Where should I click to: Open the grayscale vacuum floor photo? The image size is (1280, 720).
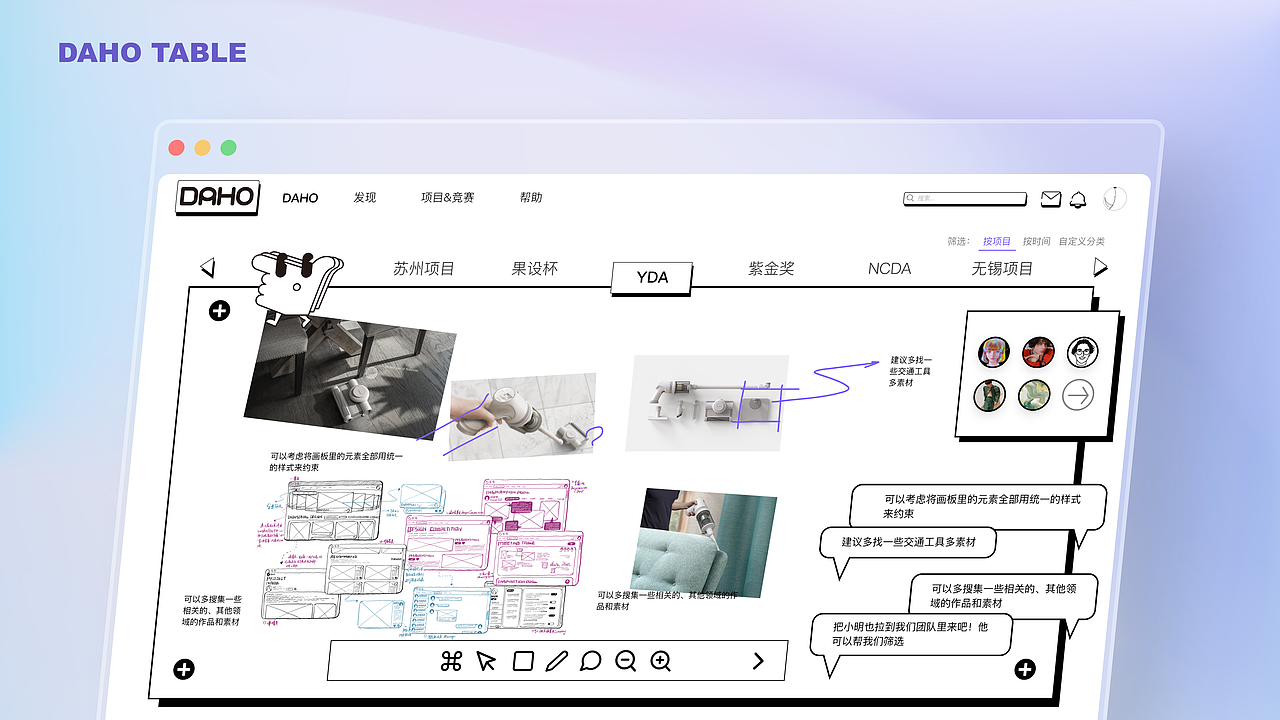[350, 378]
